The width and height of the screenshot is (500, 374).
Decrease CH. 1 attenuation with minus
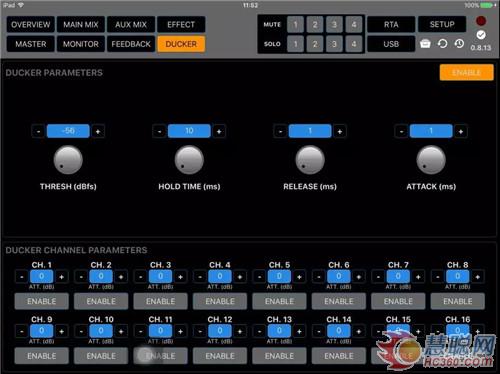click(22, 277)
